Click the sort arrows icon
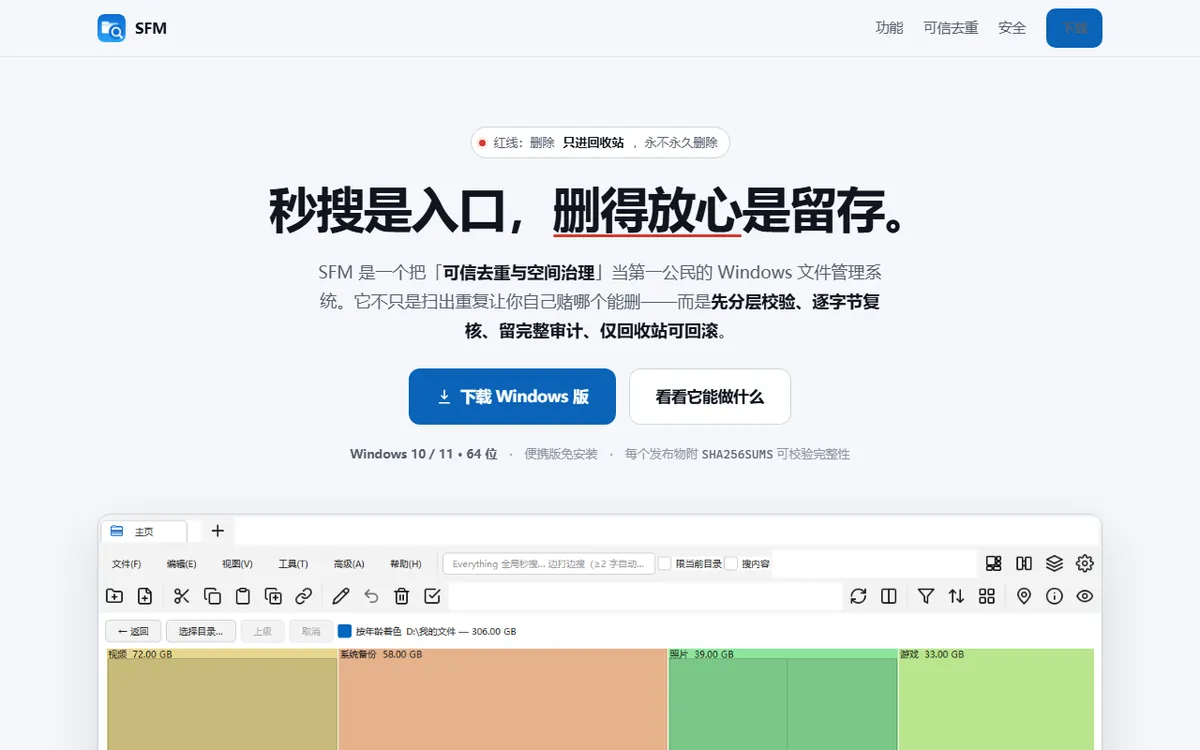1200x750 pixels. pos(957,596)
